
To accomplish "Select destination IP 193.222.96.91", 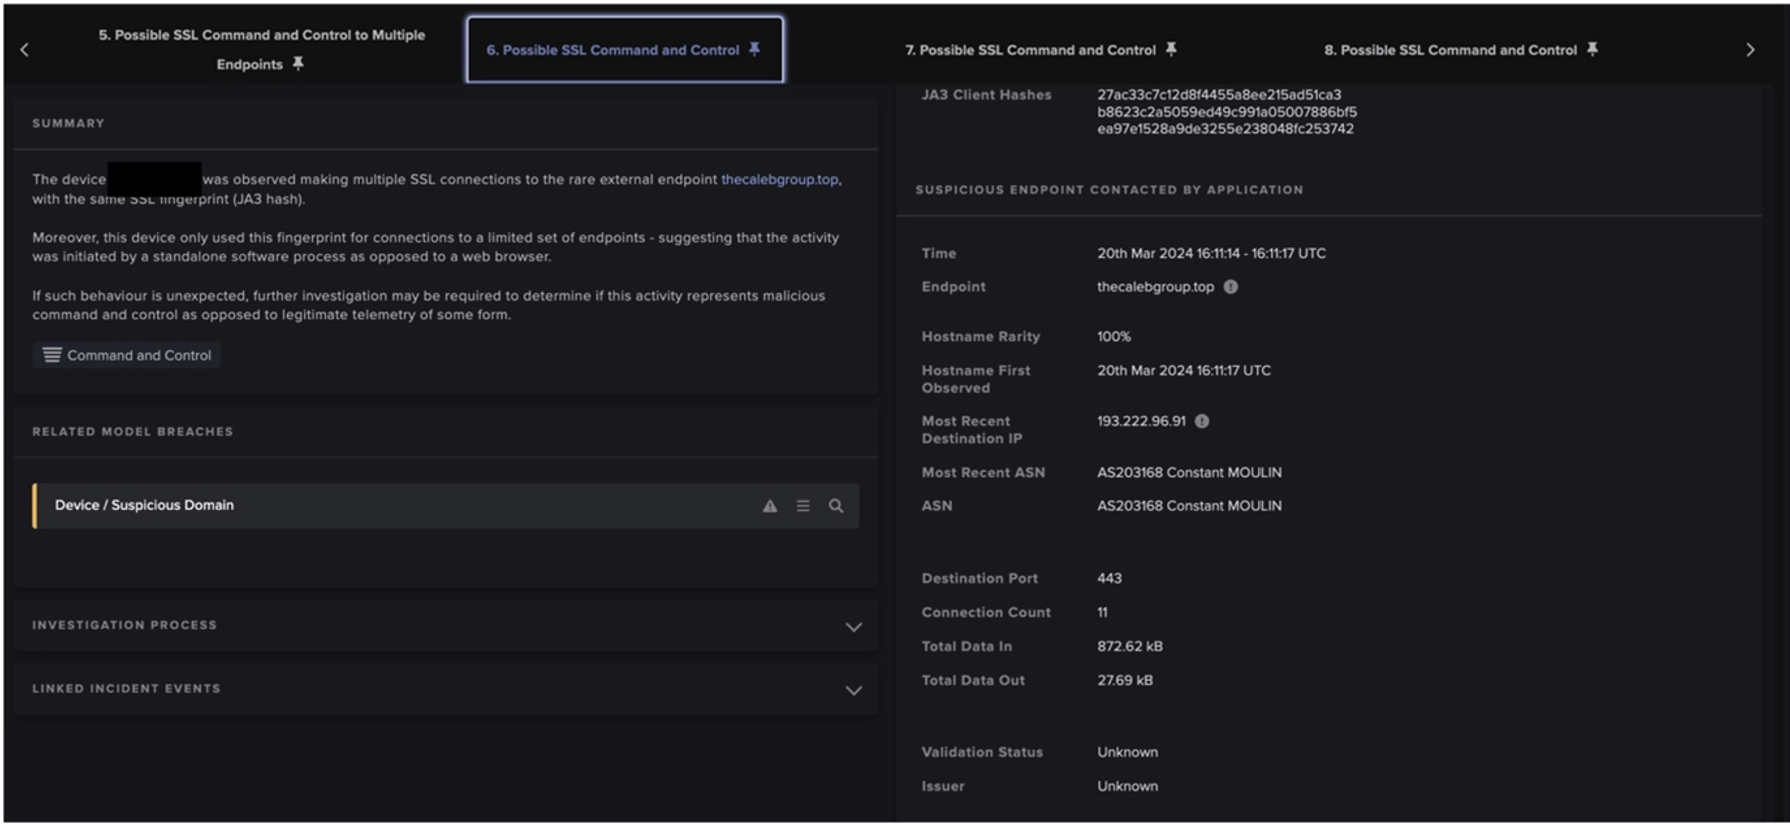I will pos(1141,421).
